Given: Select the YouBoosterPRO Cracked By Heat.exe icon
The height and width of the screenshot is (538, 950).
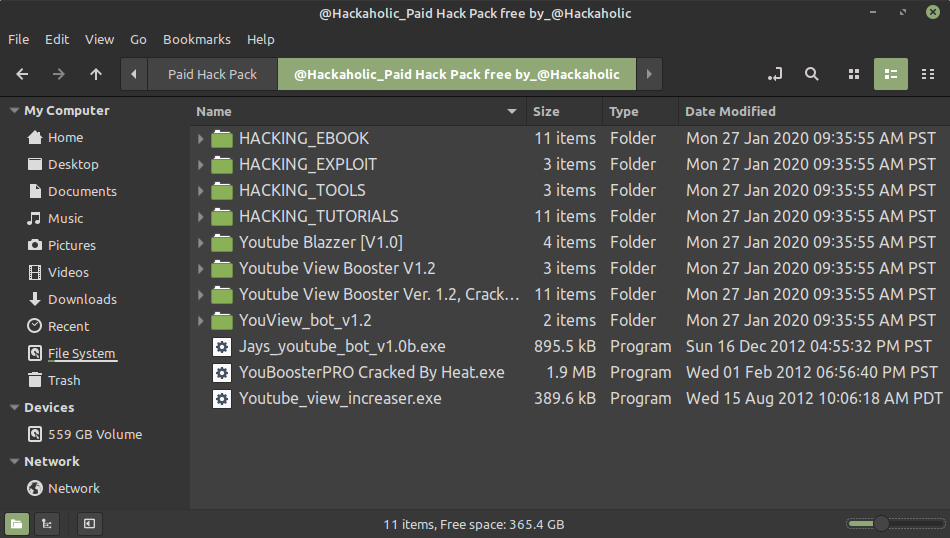Looking at the screenshot, I should [x=222, y=373].
